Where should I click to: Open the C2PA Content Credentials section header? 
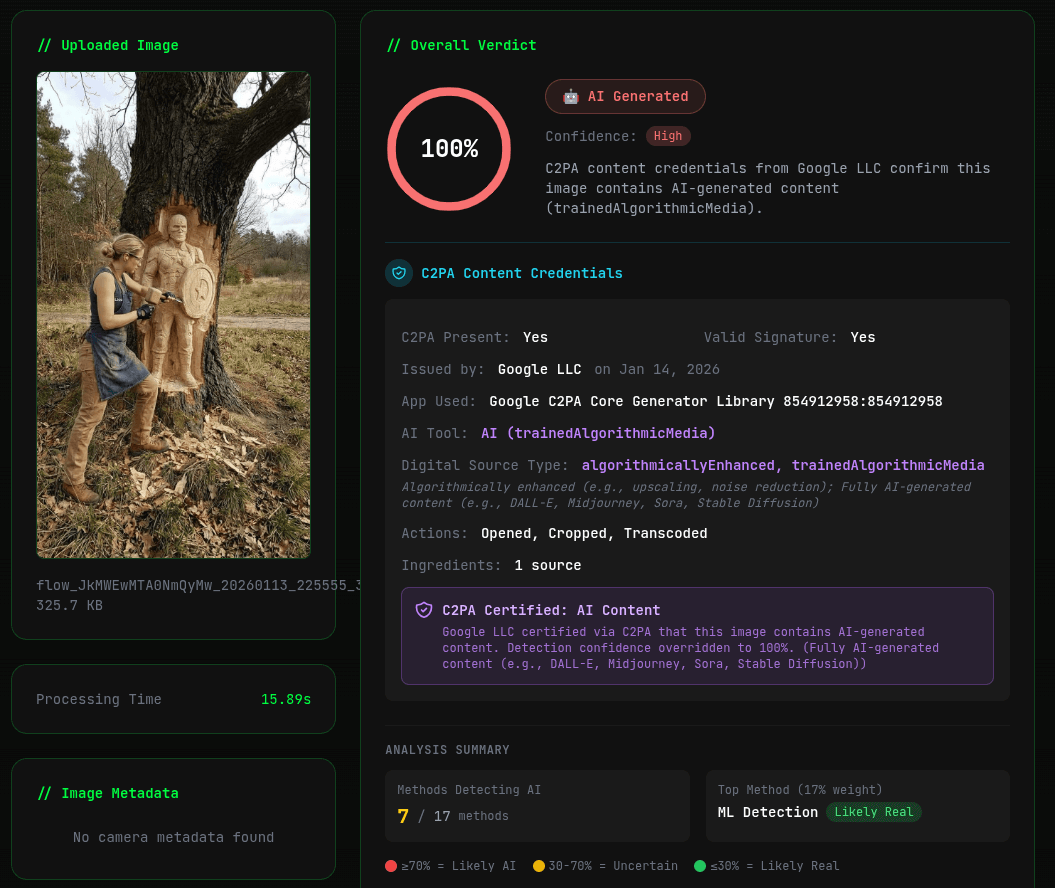521,272
